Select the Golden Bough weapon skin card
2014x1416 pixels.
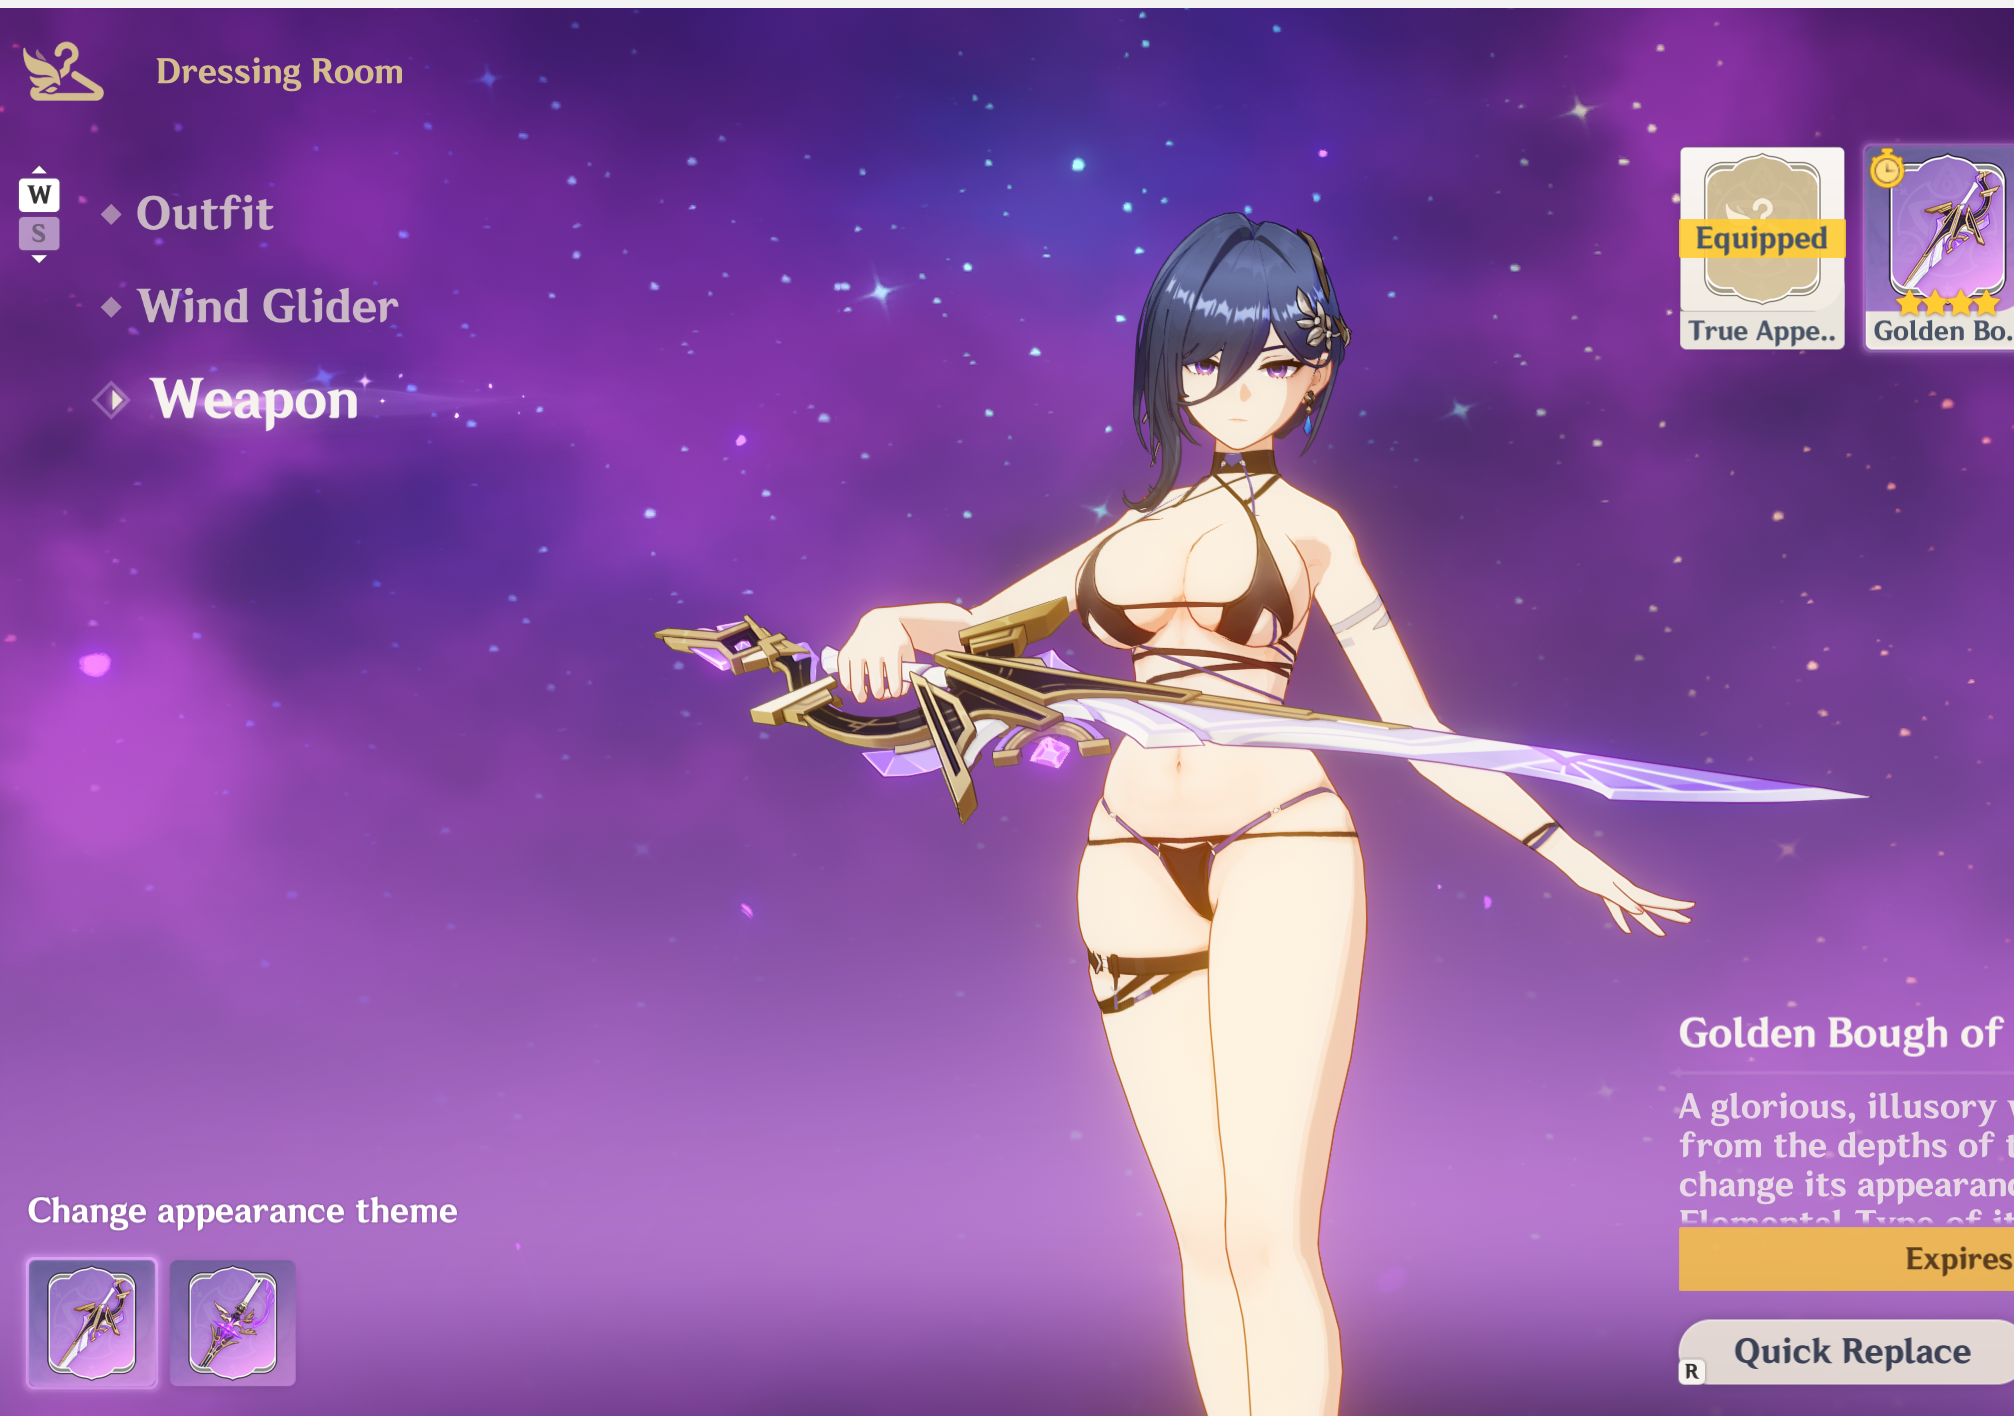pyautogui.click(x=1939, y=248)
